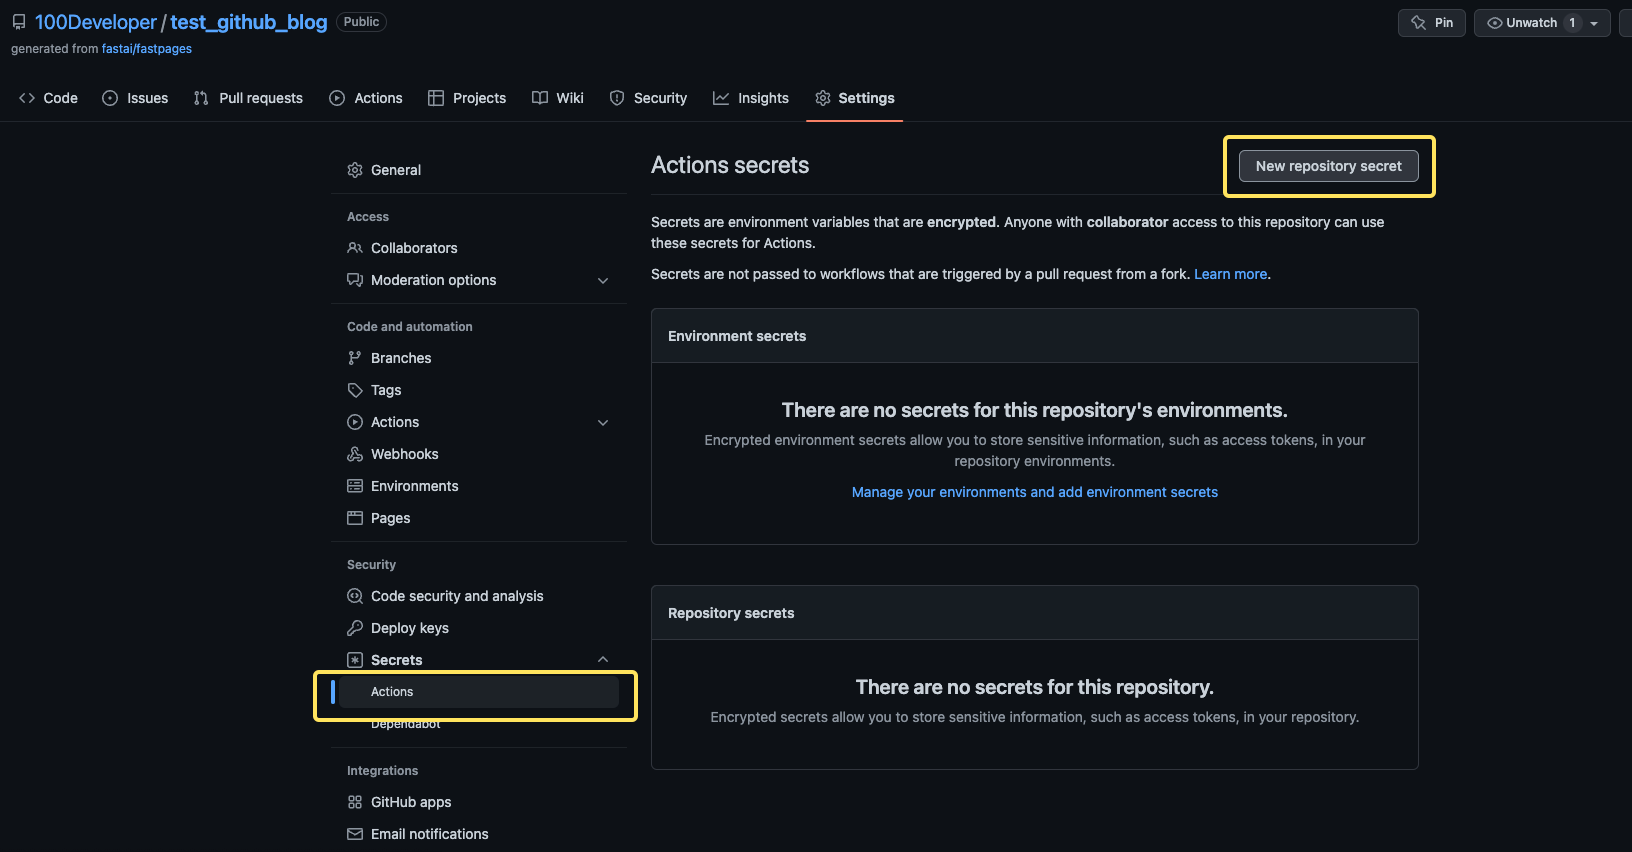Viewport: 1632px width, 852px height.
Task: Open the Security tab
Action: point(648,98)
